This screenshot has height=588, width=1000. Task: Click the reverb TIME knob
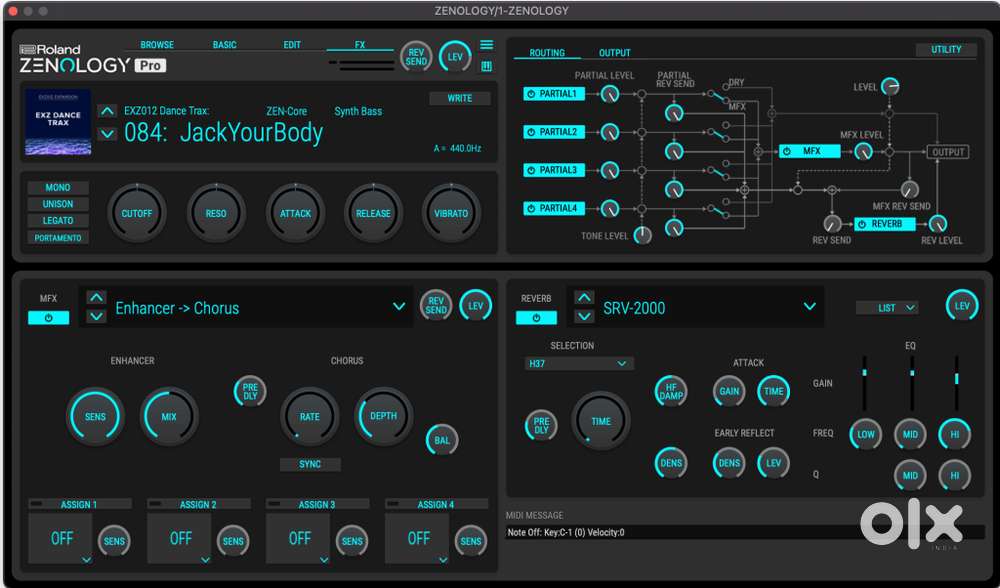pos(600,421)
